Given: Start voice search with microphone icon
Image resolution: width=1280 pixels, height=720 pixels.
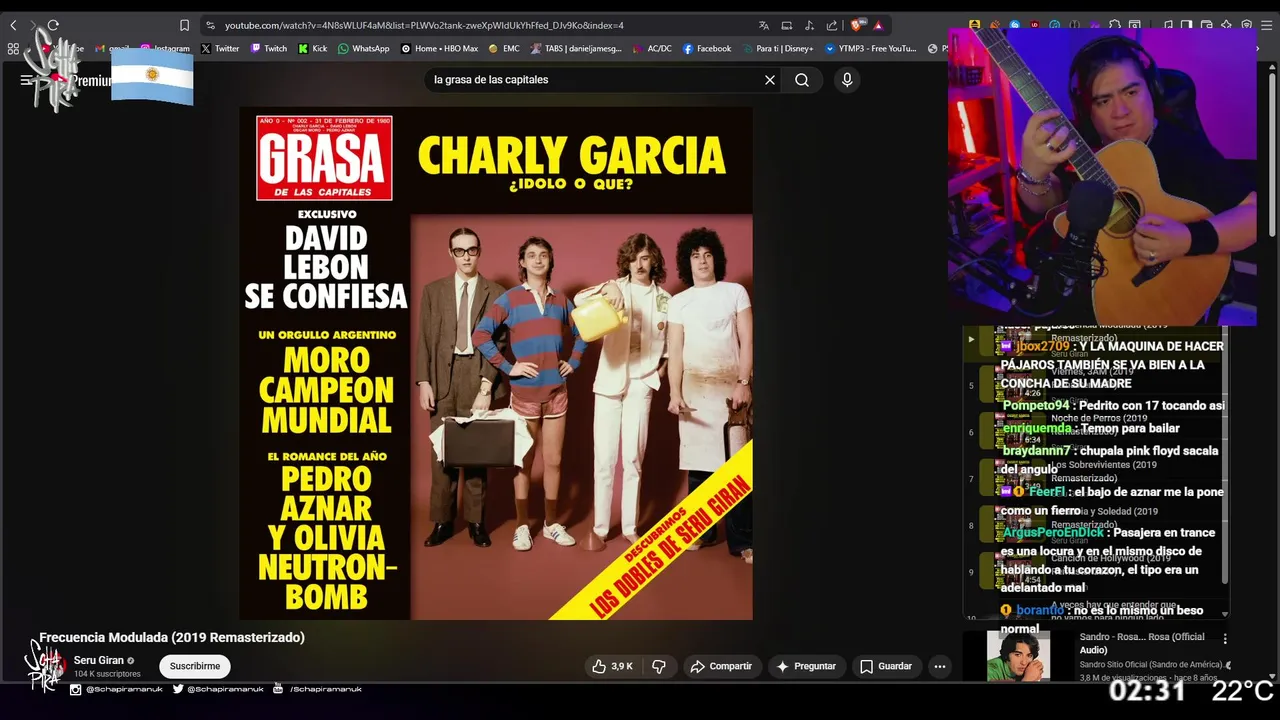Looking at the screenshot, I should 847,80.
